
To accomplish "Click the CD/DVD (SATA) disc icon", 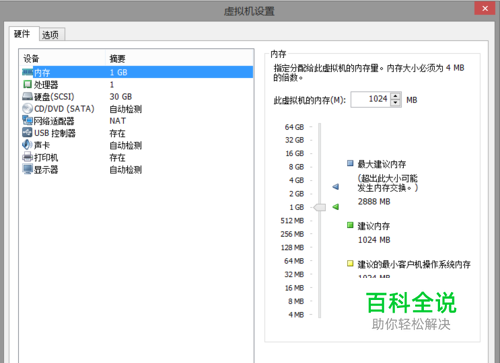I will (27, 109).
